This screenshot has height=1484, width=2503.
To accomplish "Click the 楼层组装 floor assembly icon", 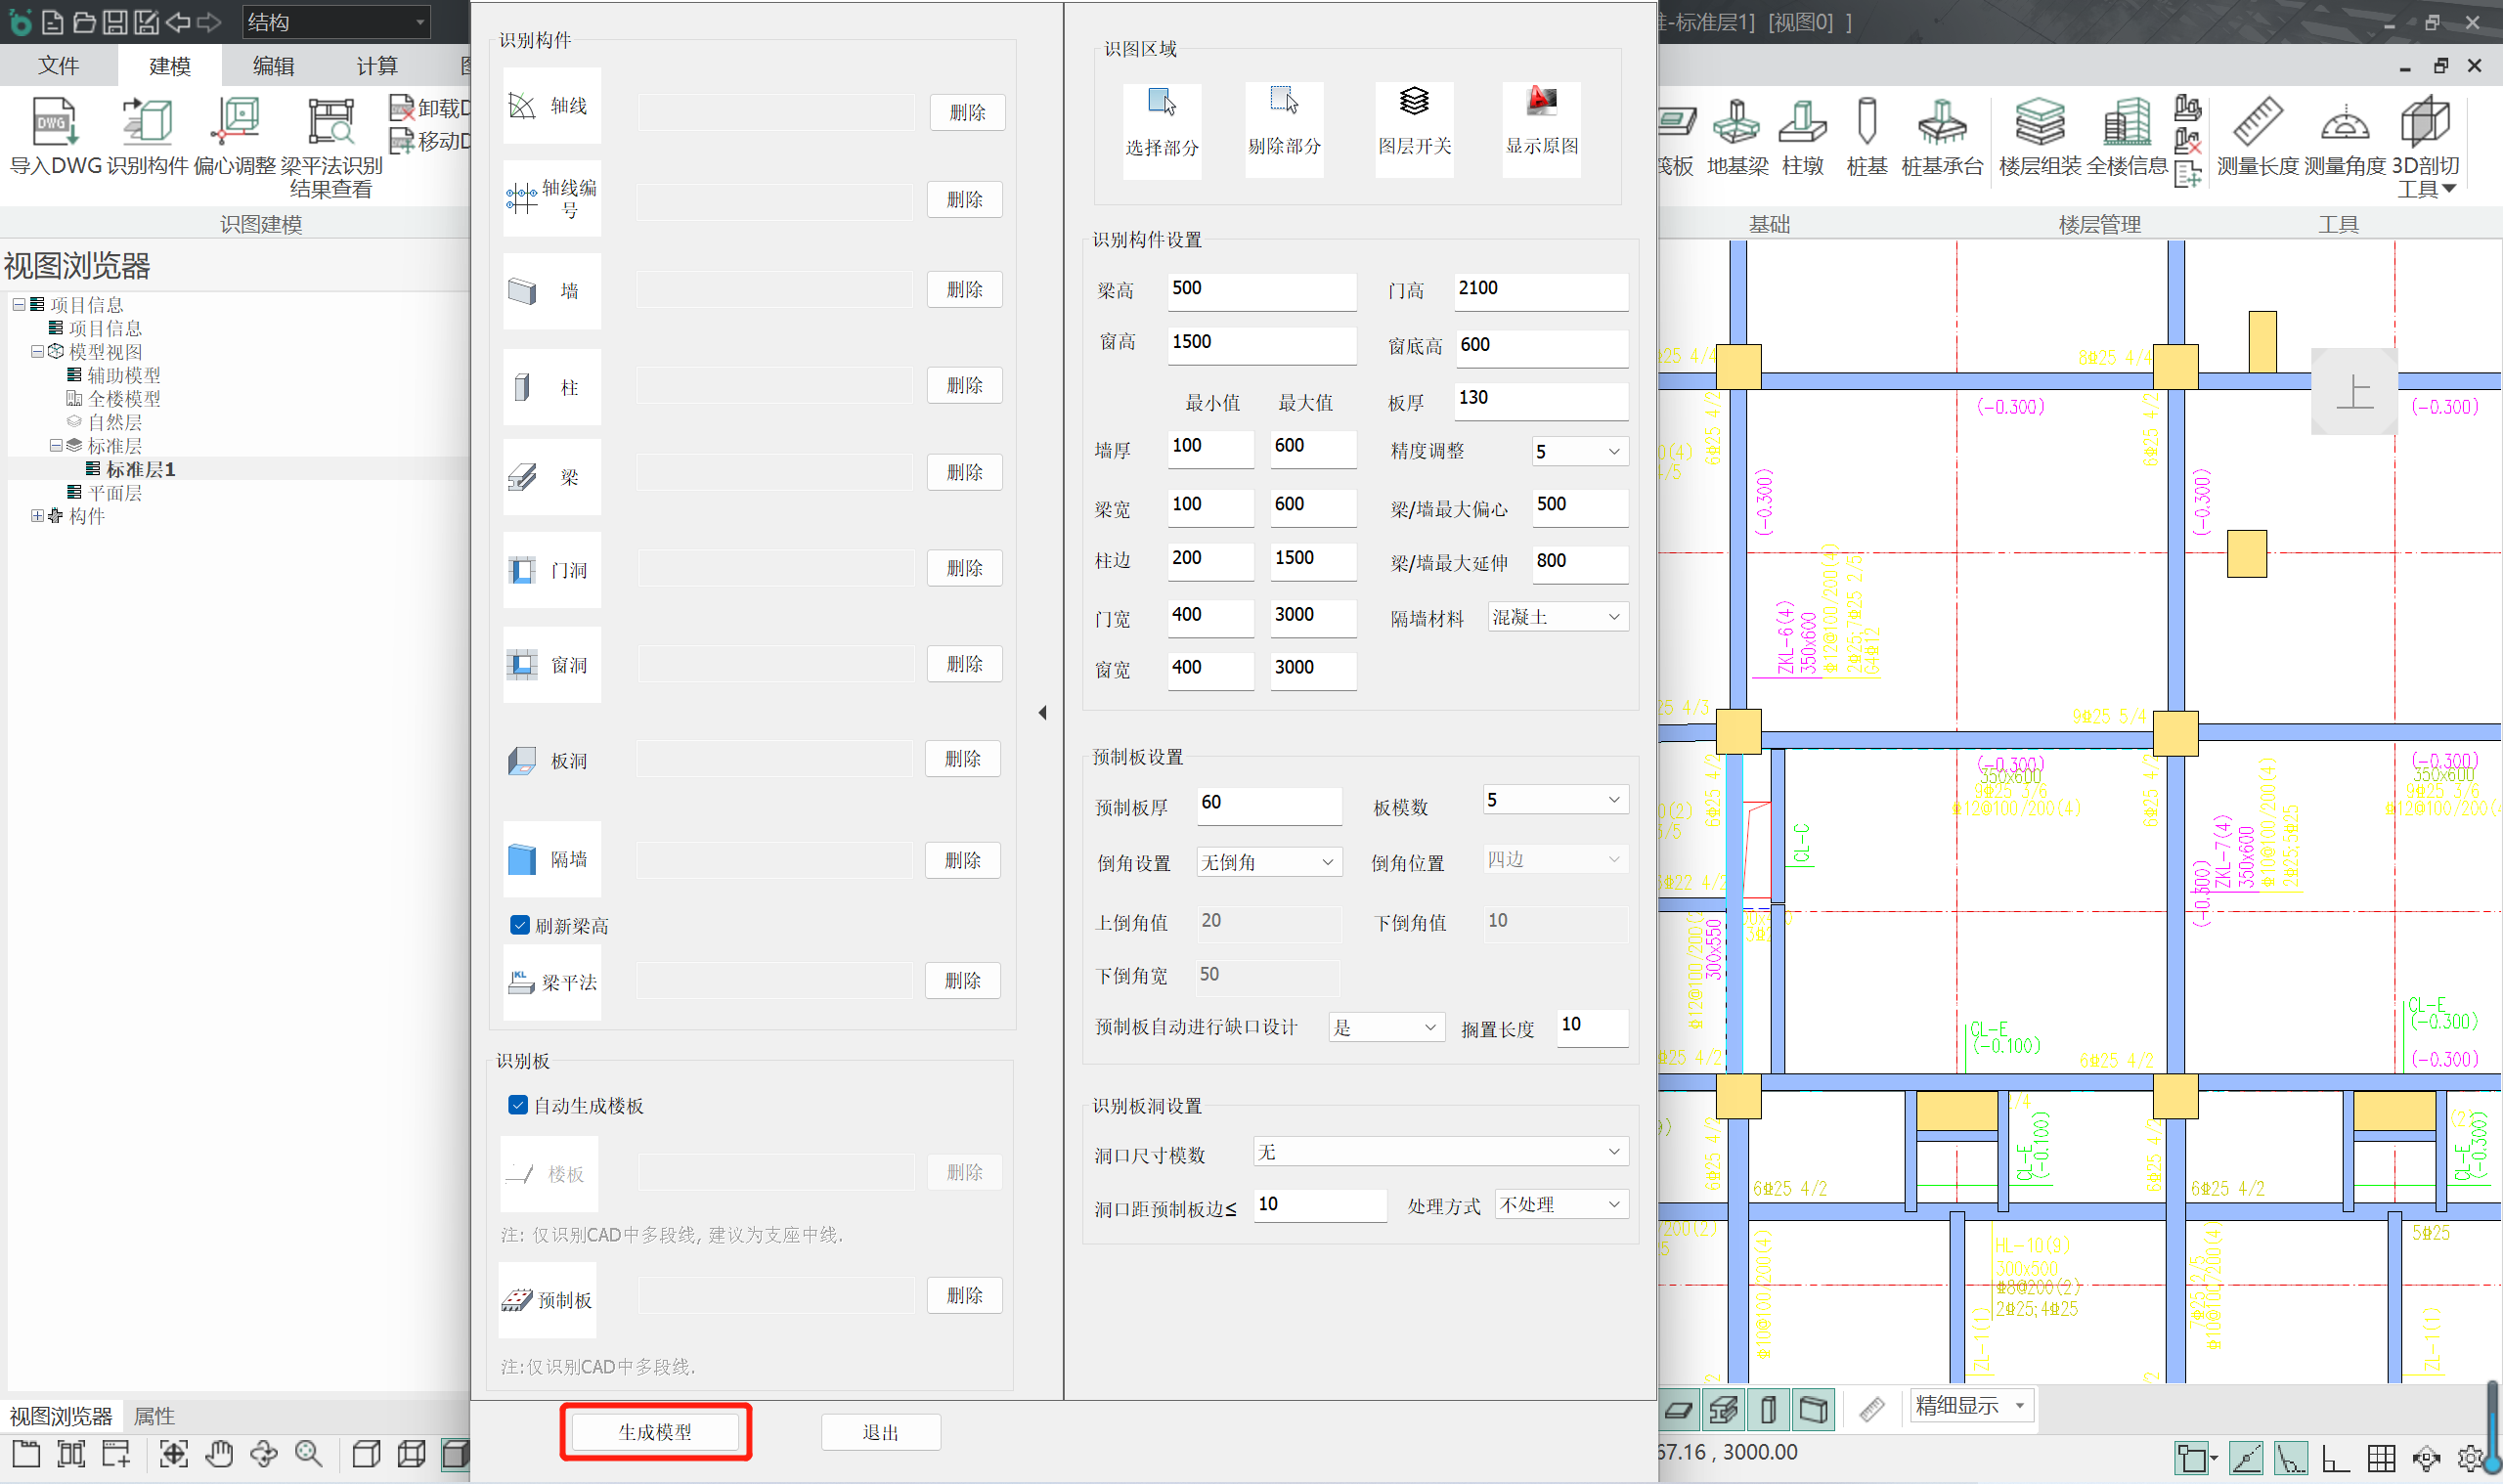I will click(x=2039, y=123).
